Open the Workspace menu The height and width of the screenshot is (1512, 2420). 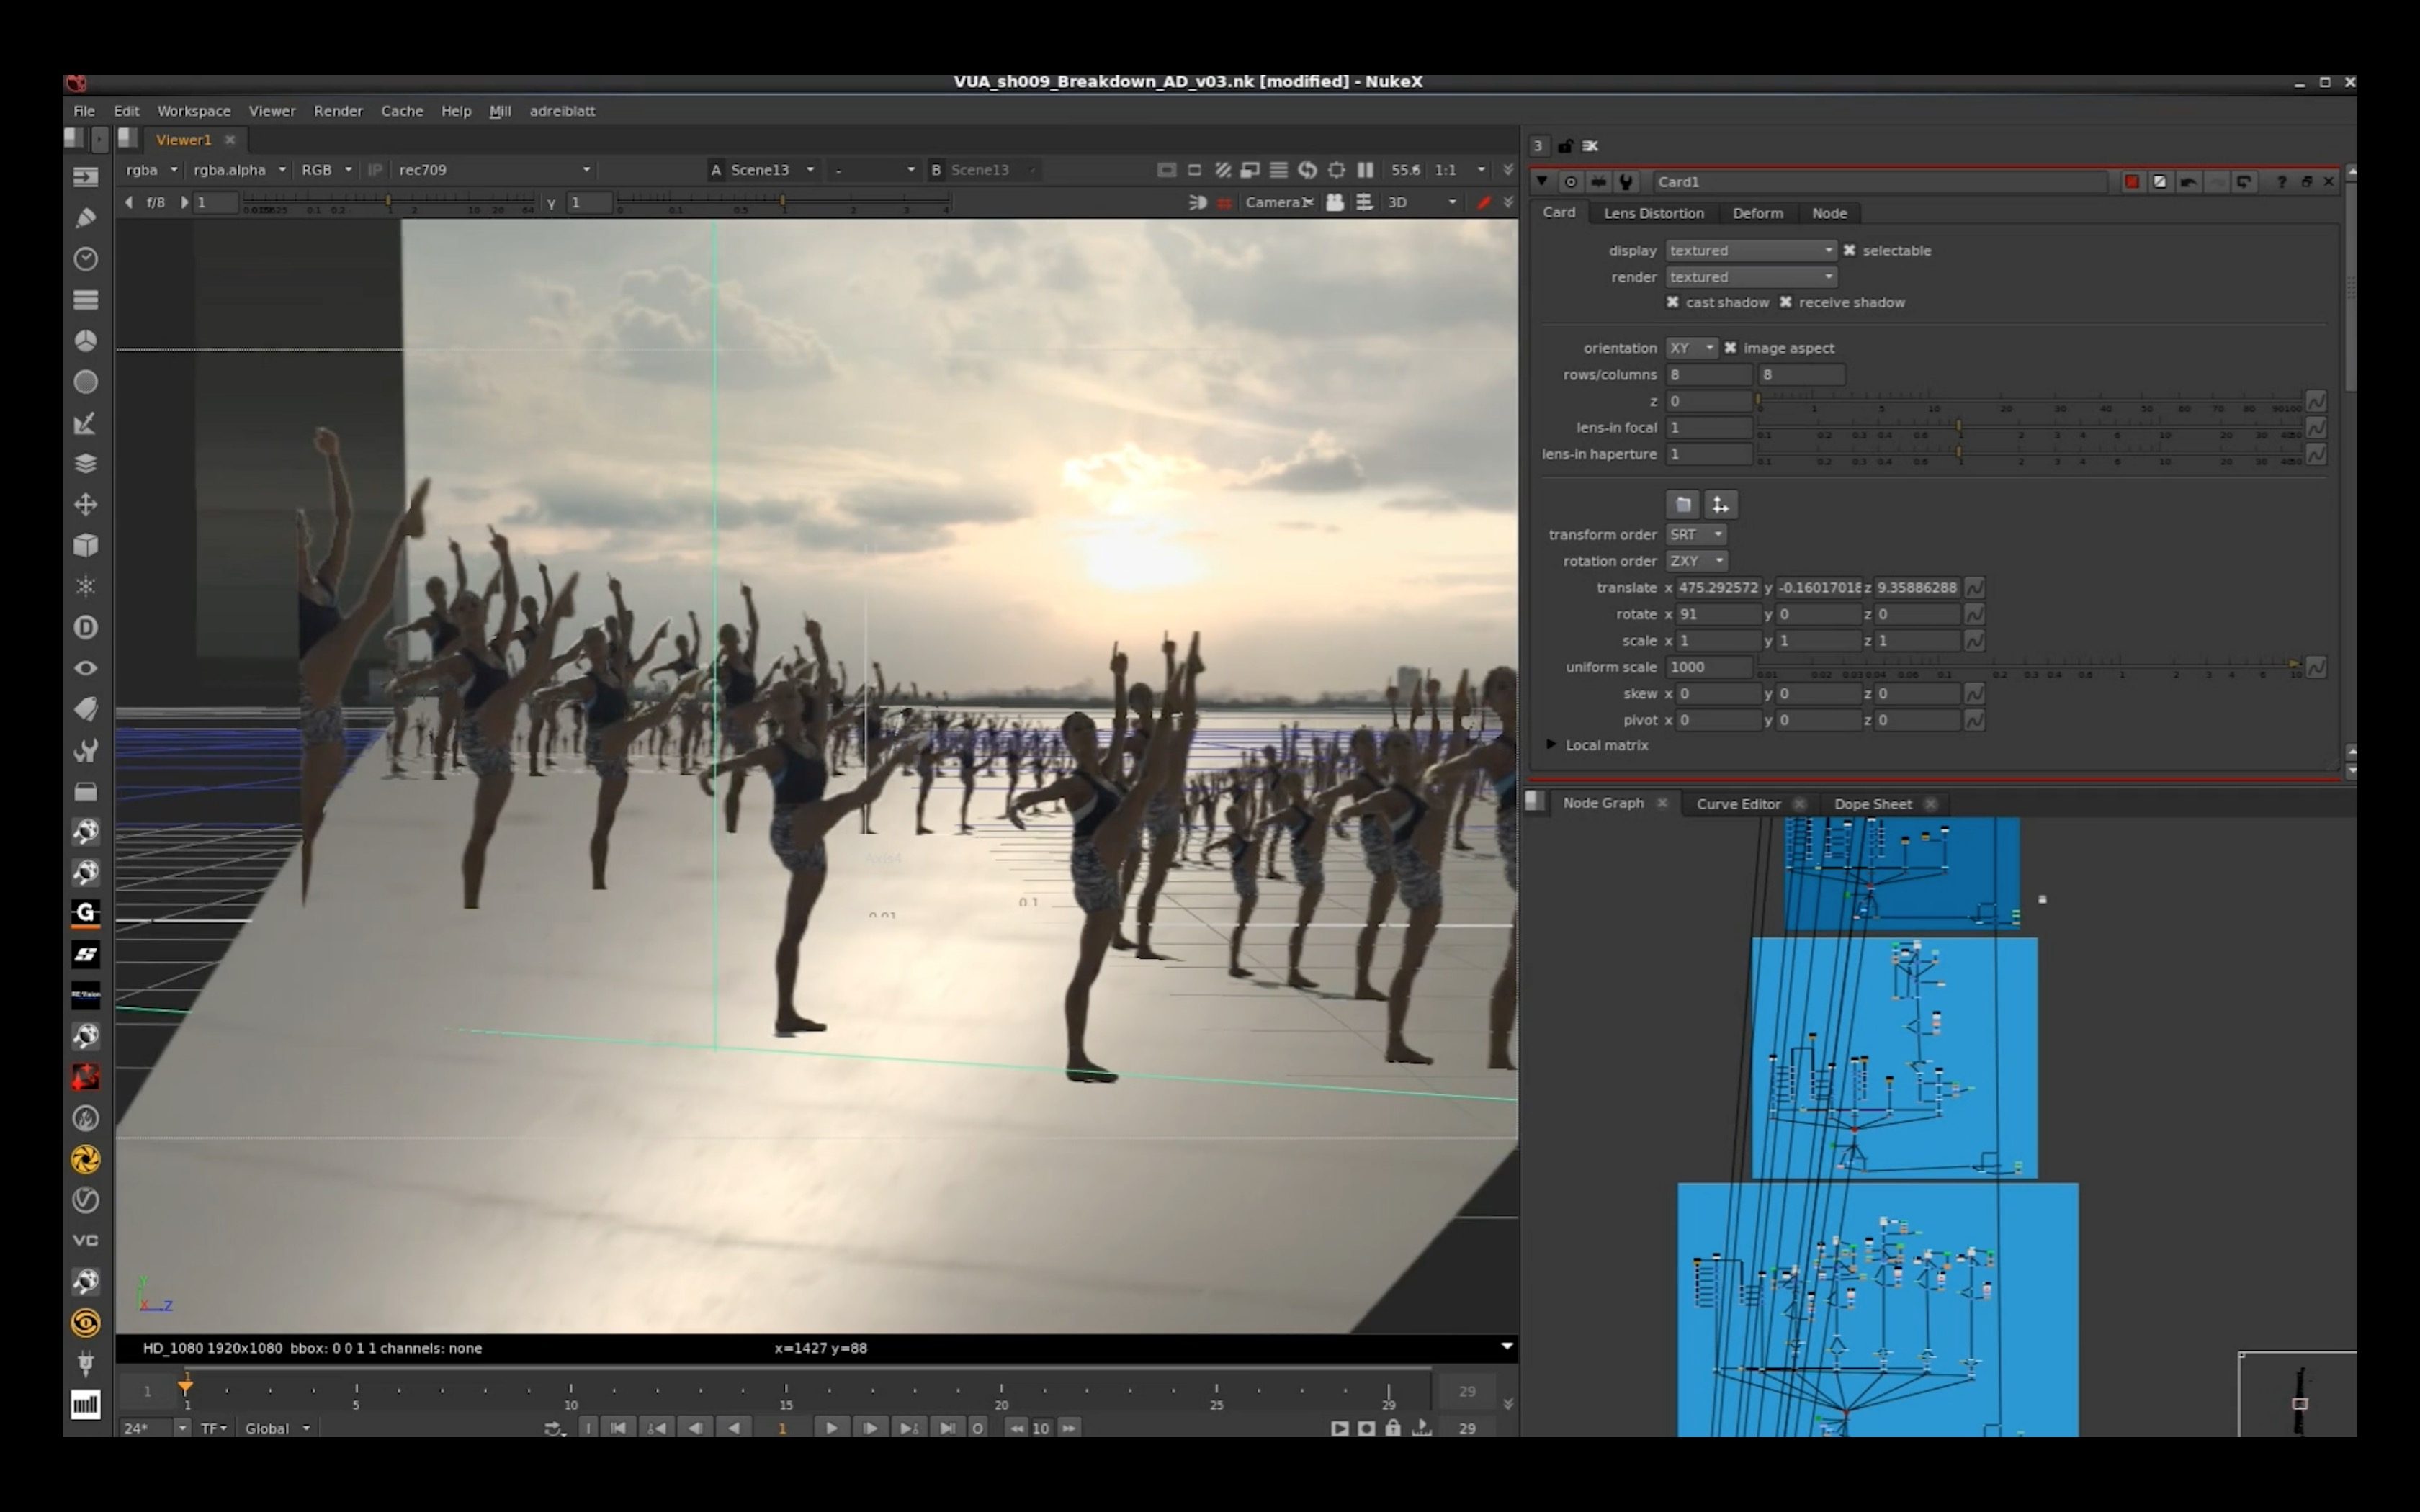(x=194, y=111)
